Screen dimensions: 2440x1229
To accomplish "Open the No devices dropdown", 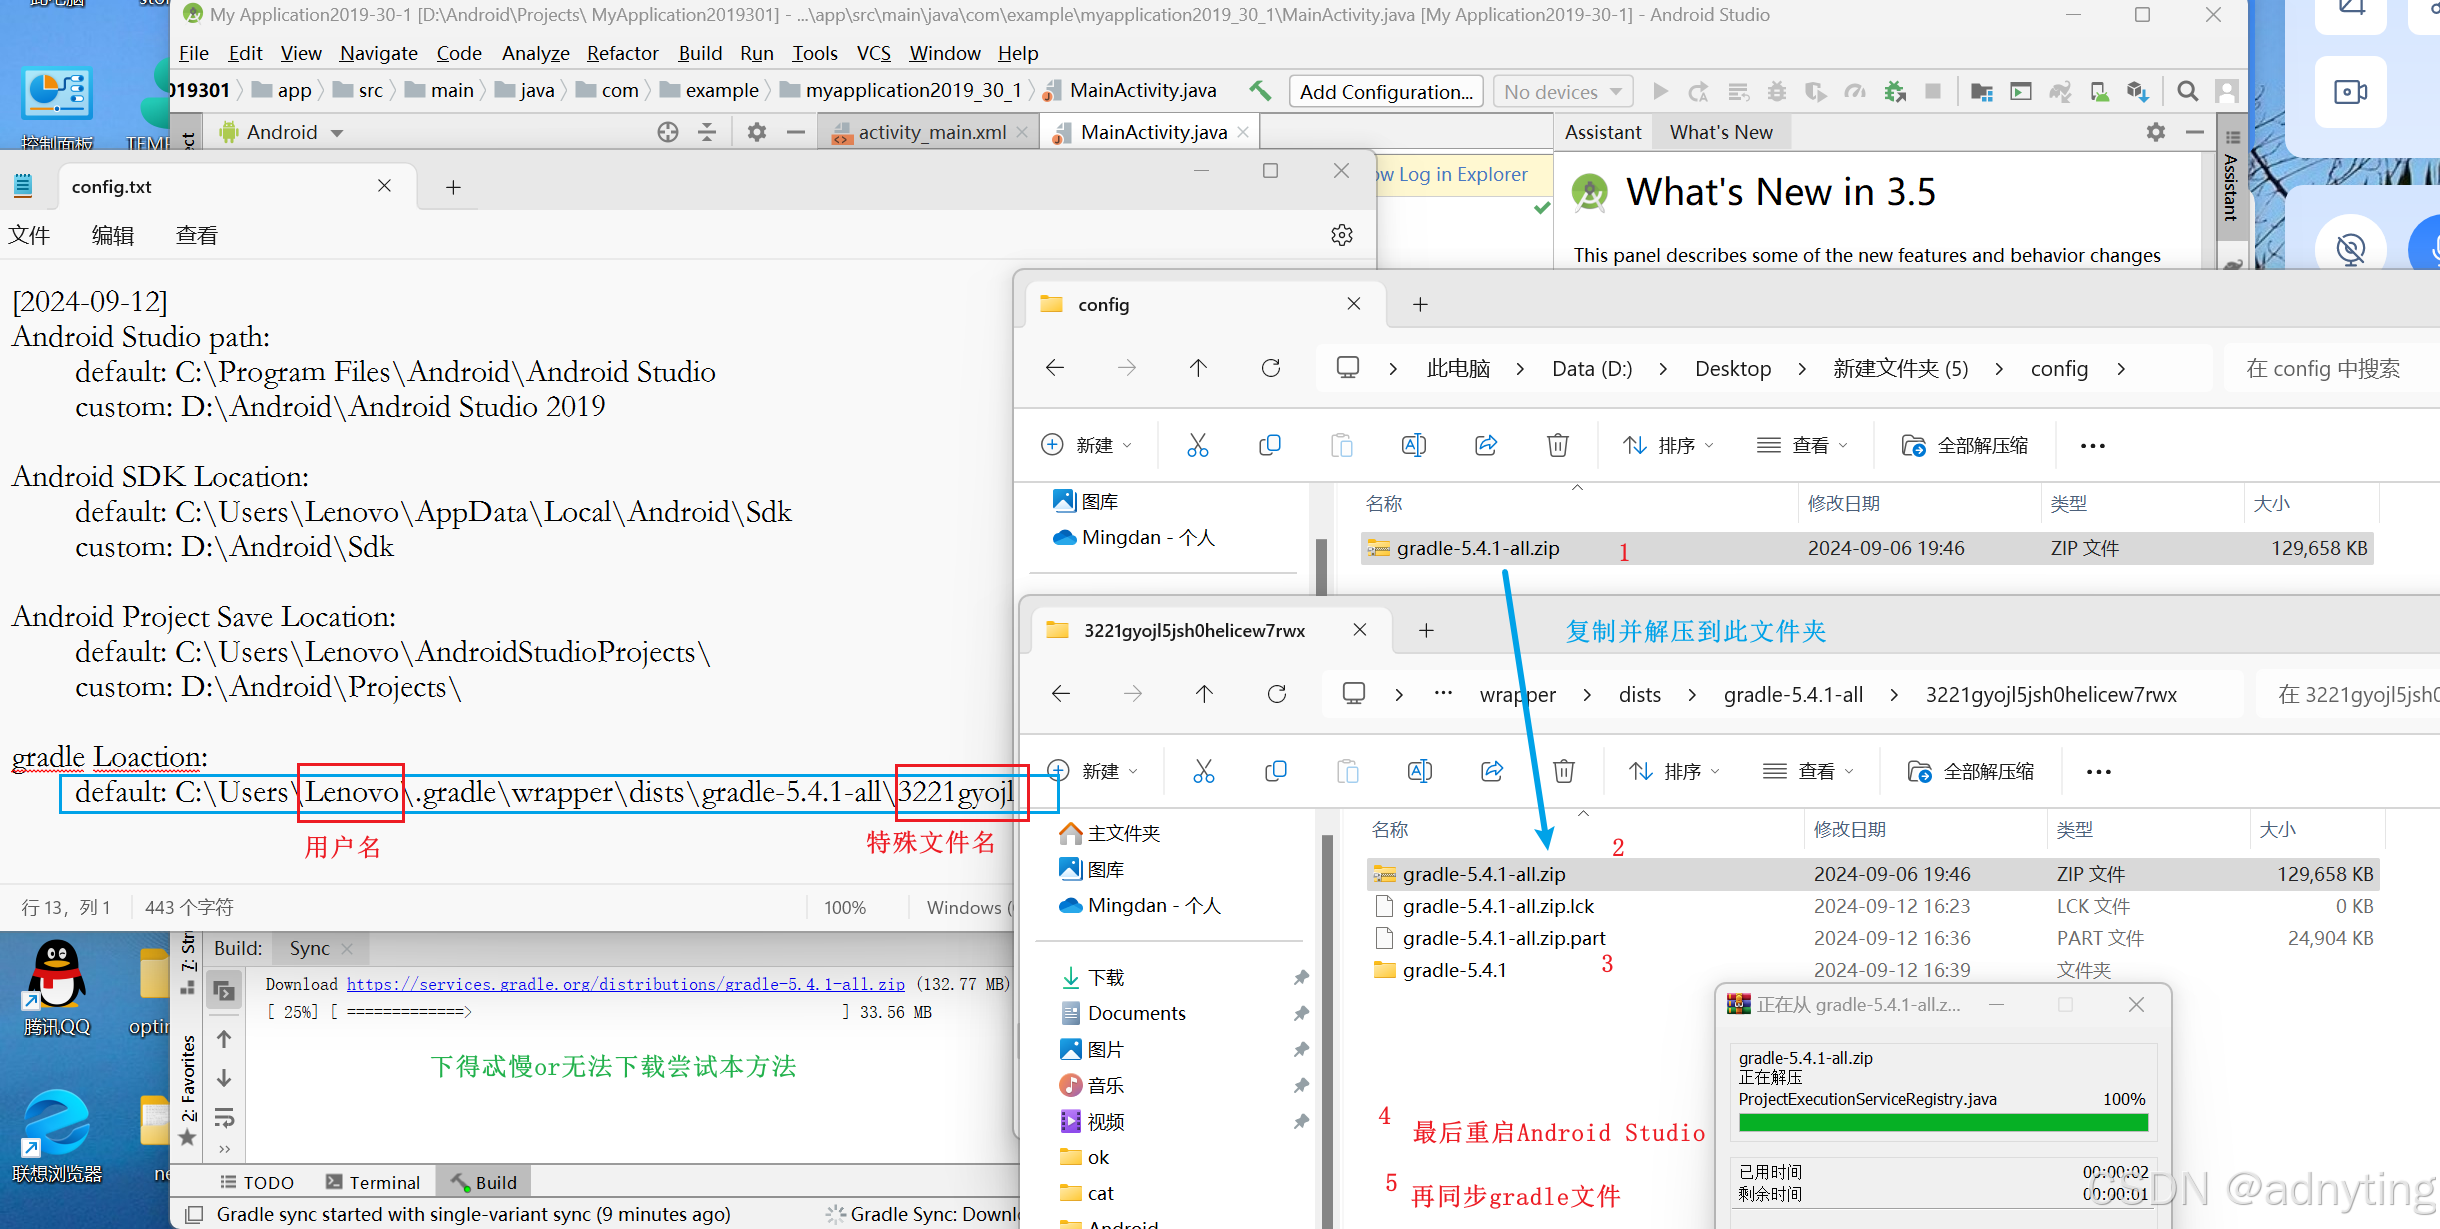I will point(1562,92).
